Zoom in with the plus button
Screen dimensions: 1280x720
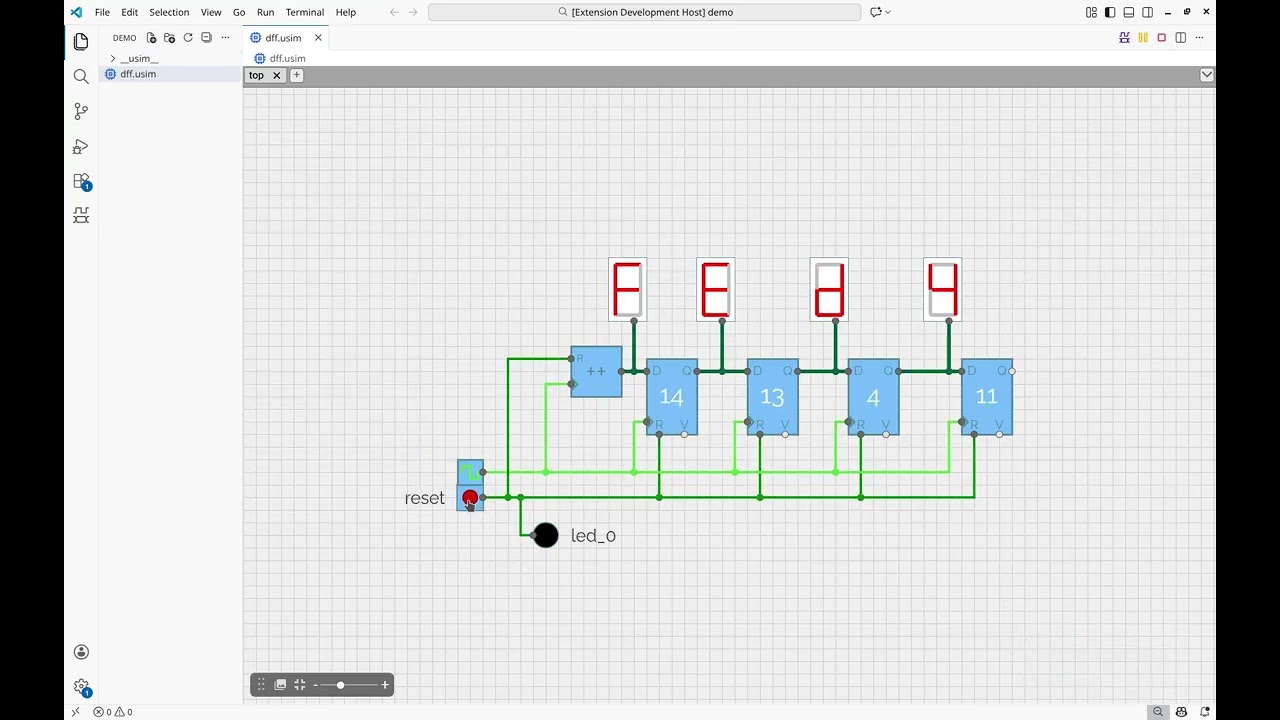coord(384,685)
